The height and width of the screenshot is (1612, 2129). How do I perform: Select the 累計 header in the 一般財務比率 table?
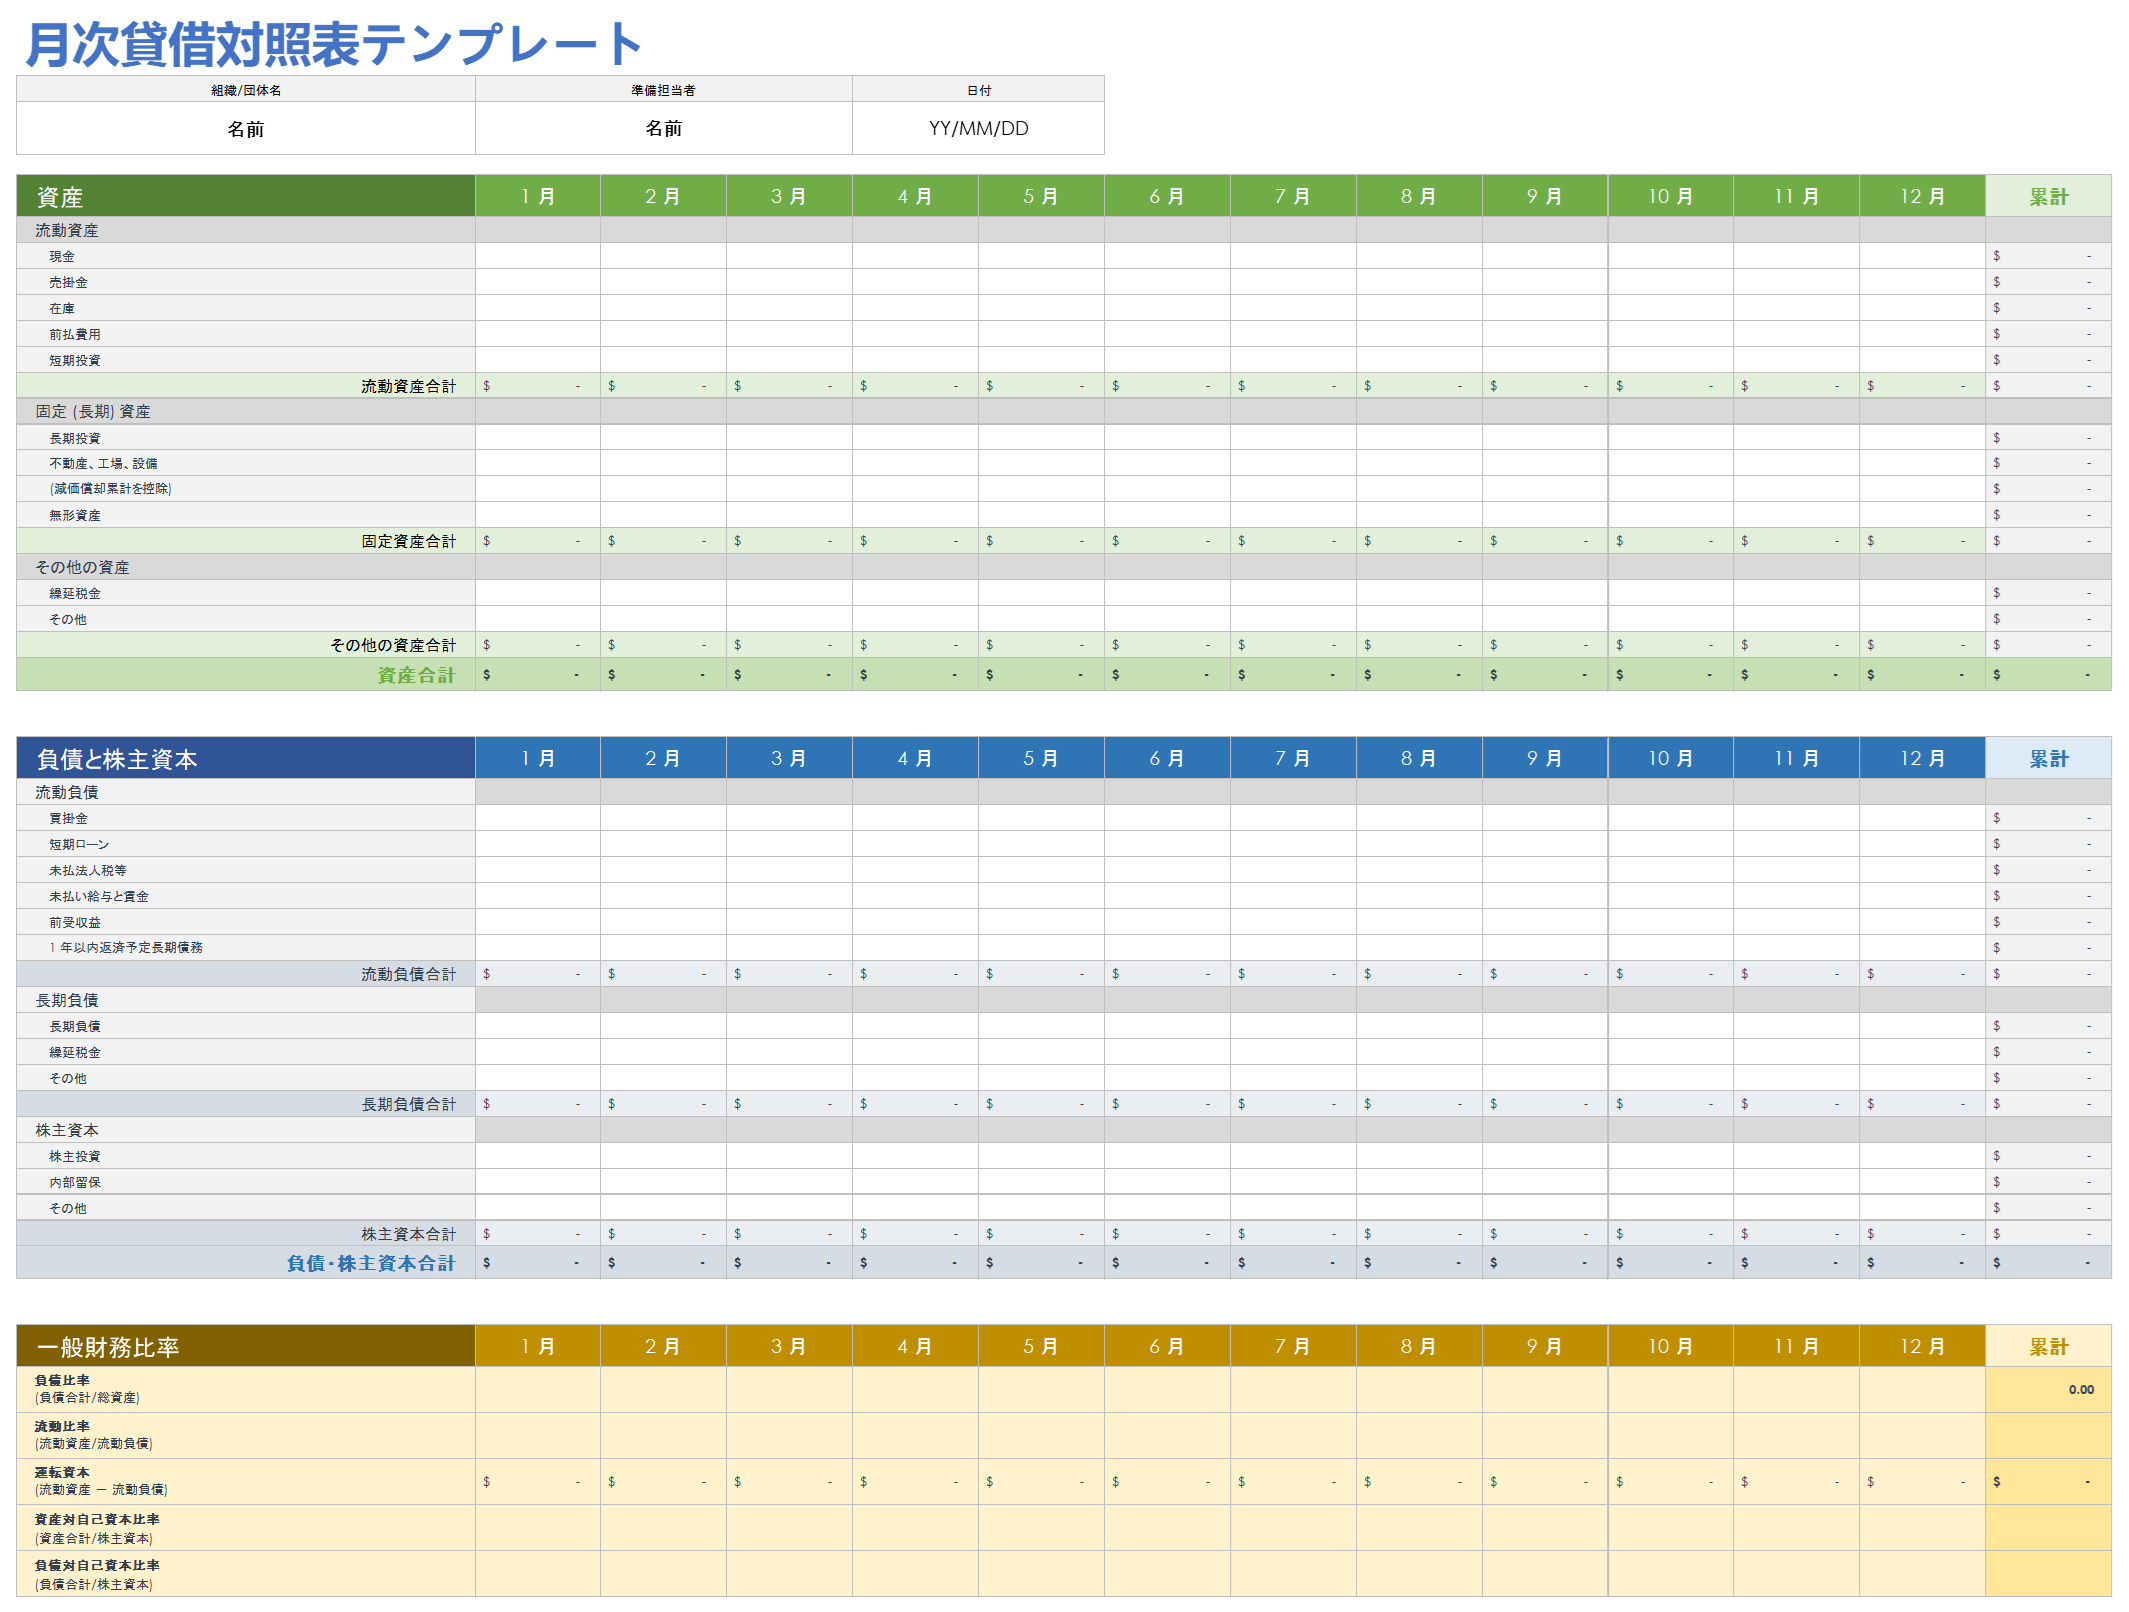[x=2048, y=1346]
